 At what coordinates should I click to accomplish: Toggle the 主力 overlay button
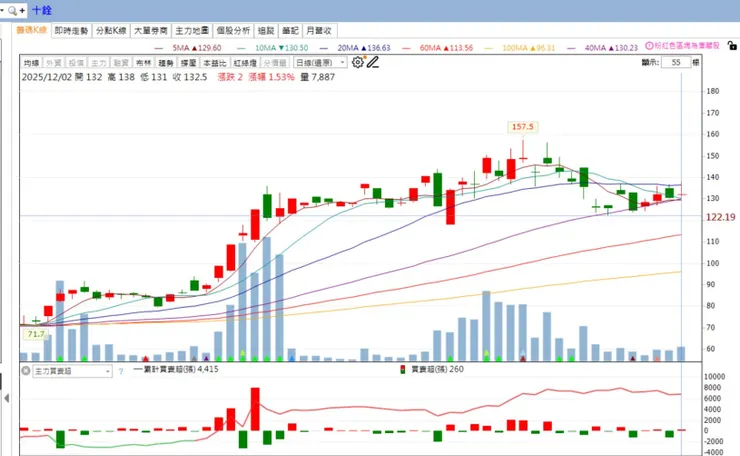tap(99, 63)
